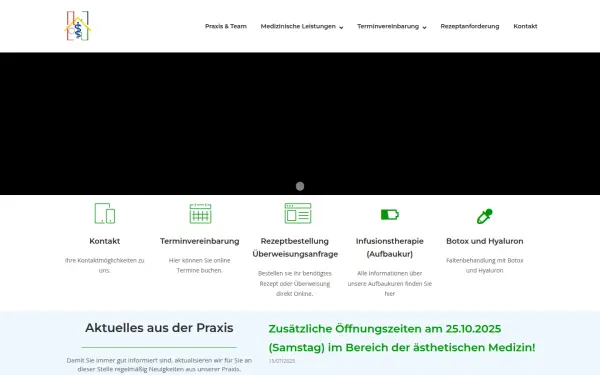
Task: Open the Terminvereinbarung card heading
Action: pyautogui.click(x=200, y=241)
